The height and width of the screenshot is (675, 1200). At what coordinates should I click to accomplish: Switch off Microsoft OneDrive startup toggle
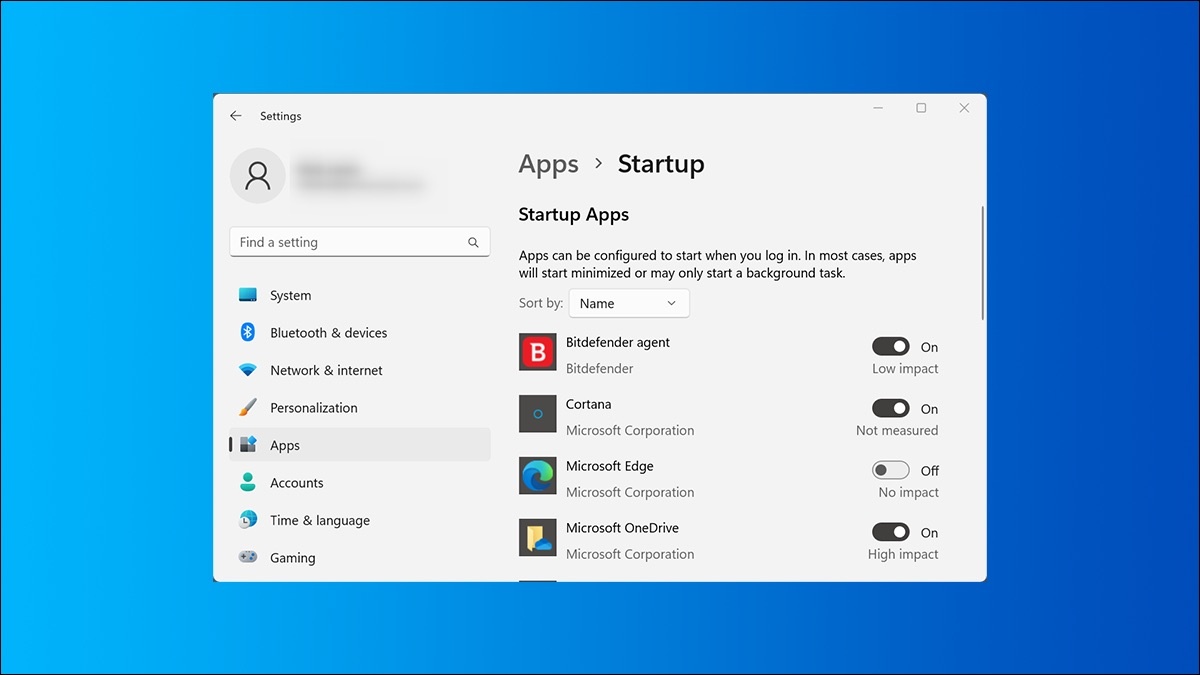coord(890,532)
